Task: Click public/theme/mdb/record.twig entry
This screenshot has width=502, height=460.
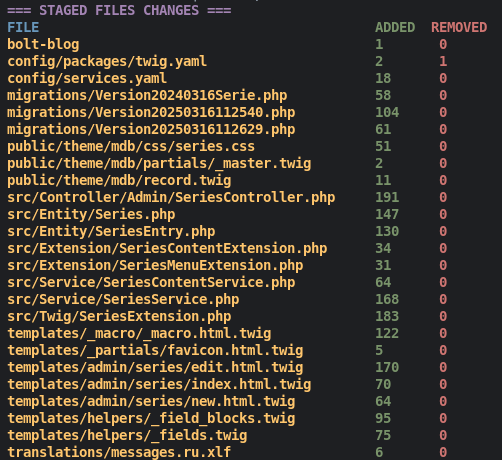Action: coord(119,181)
